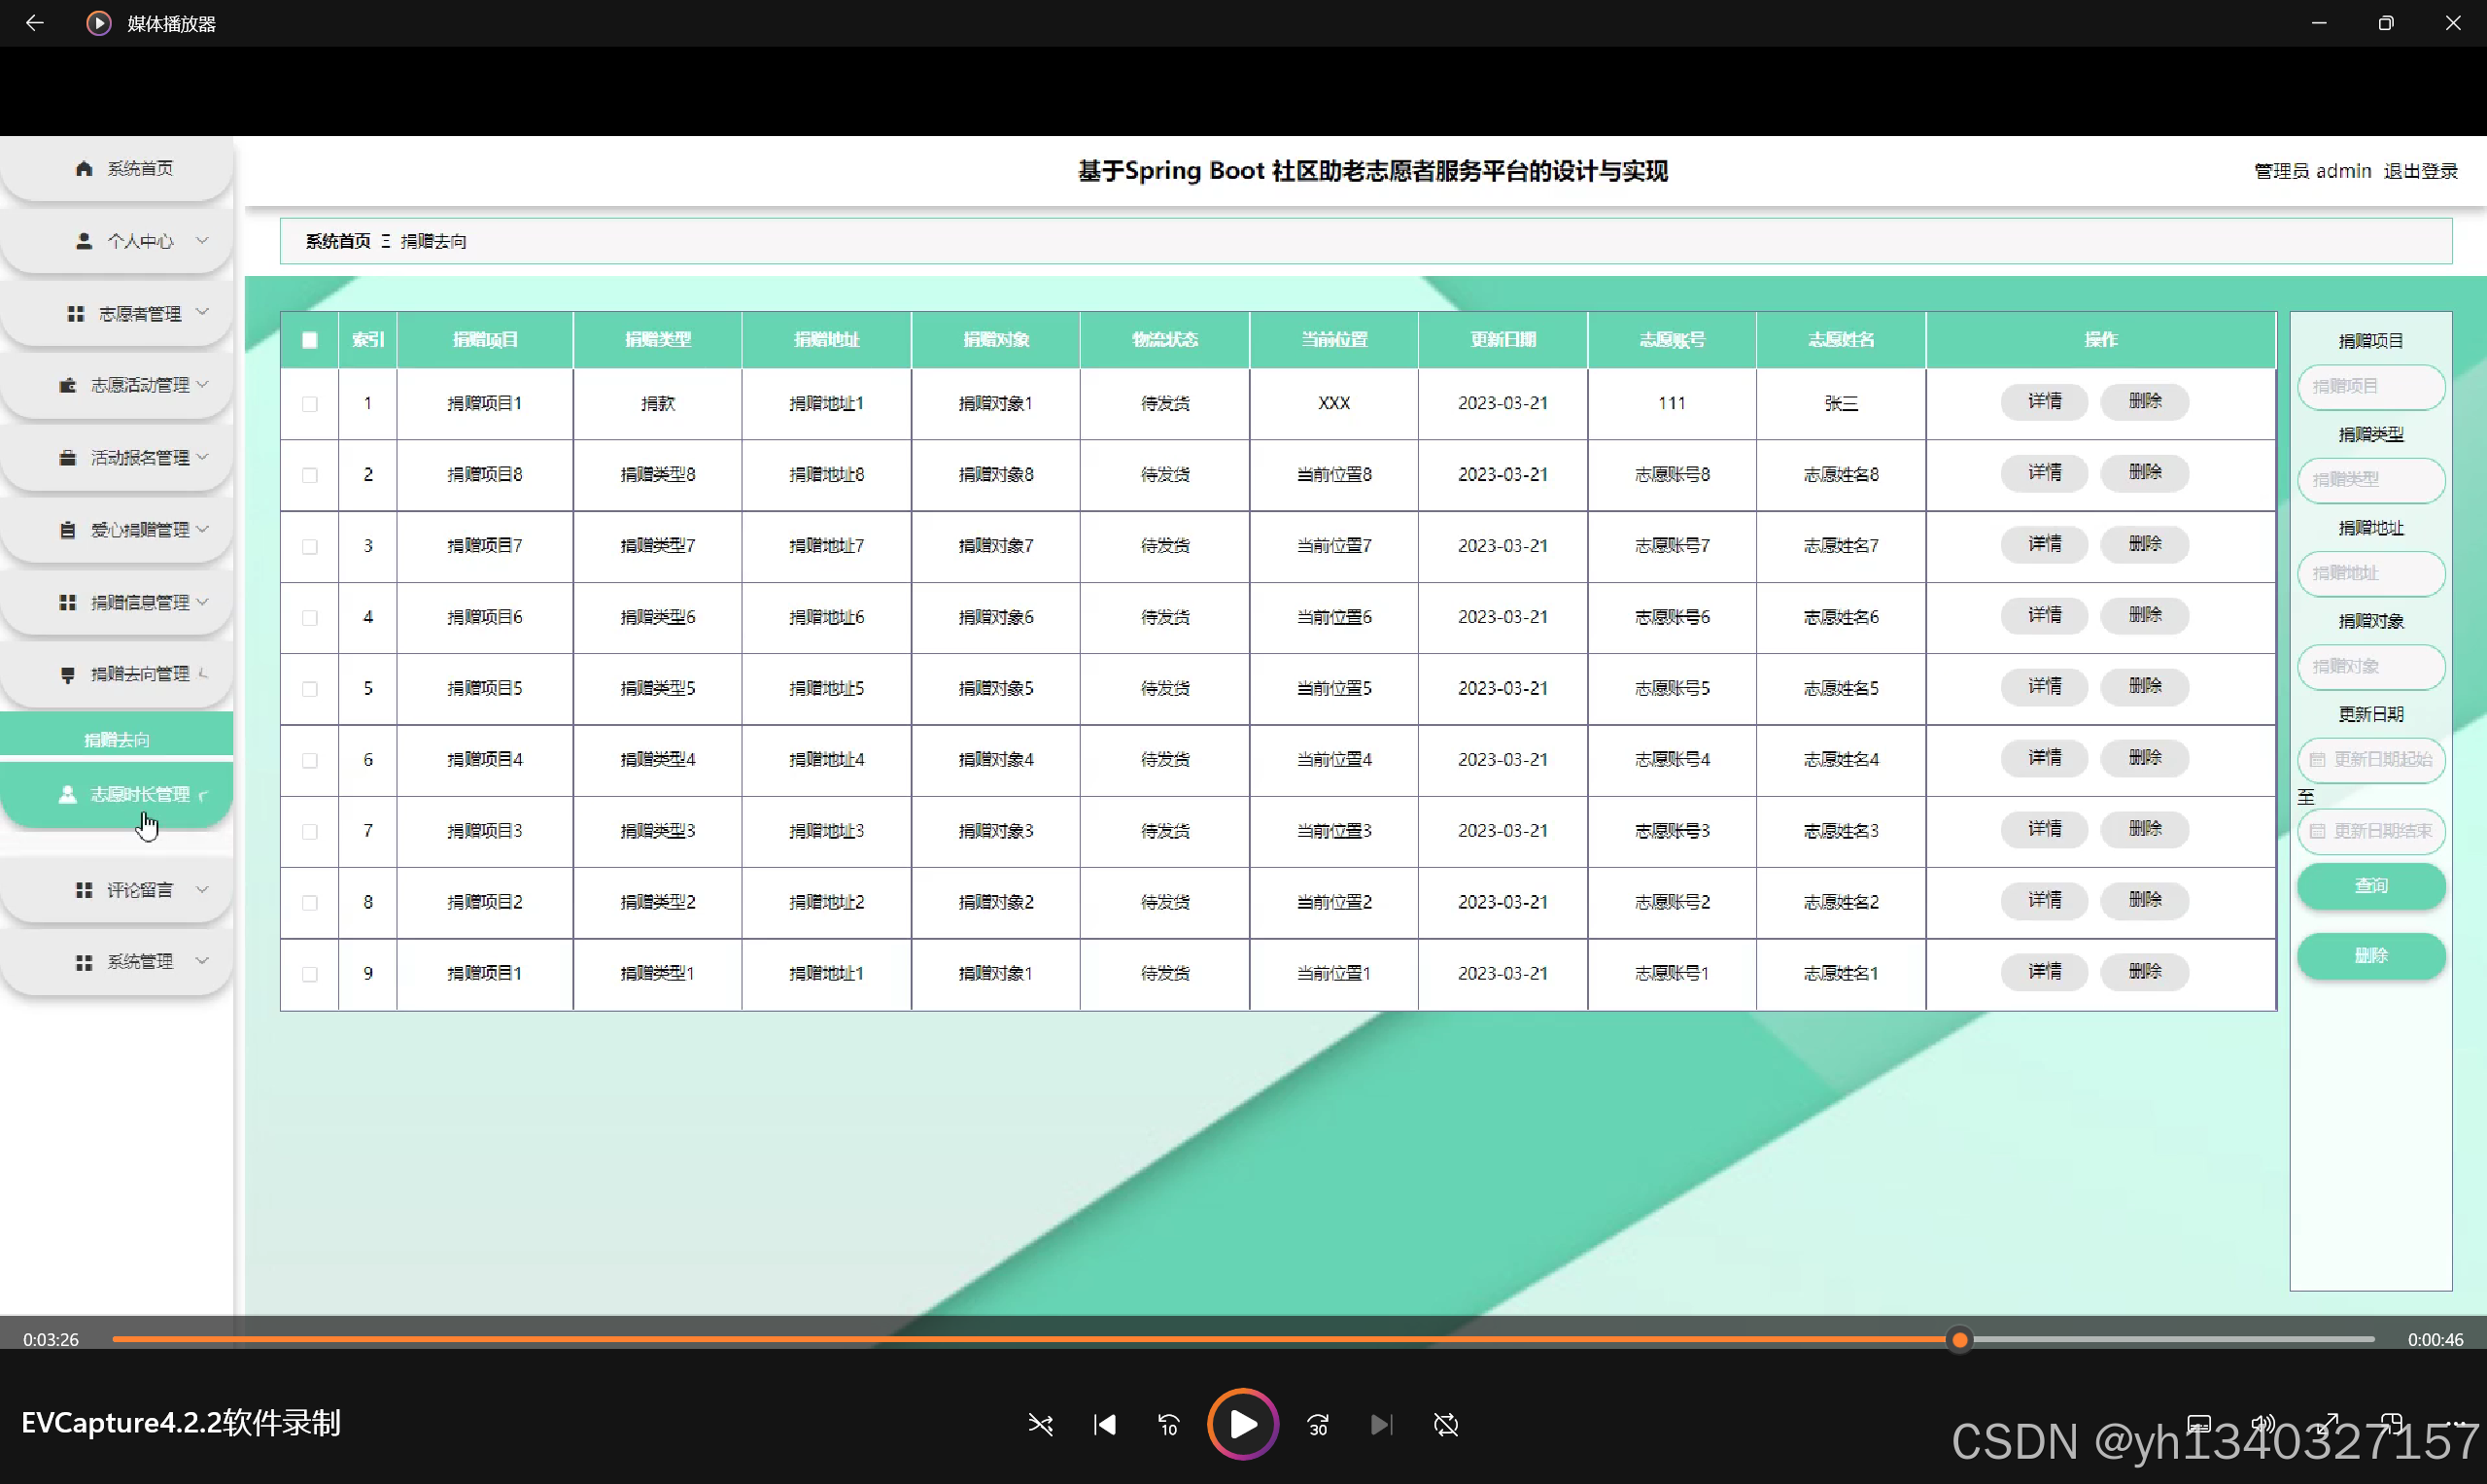Click the previous track icon
Viewport: 2487px width, 1484px height.
click(x=1104, y=1424)
